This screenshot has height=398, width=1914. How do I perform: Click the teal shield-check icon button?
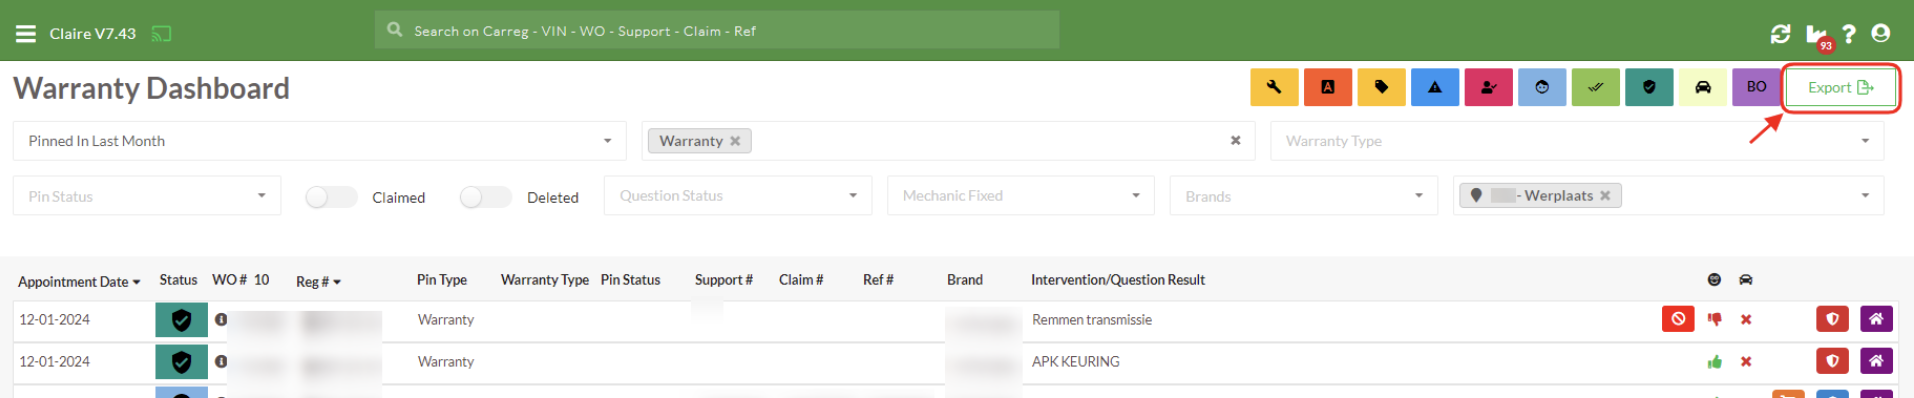tap(1649, 87)
